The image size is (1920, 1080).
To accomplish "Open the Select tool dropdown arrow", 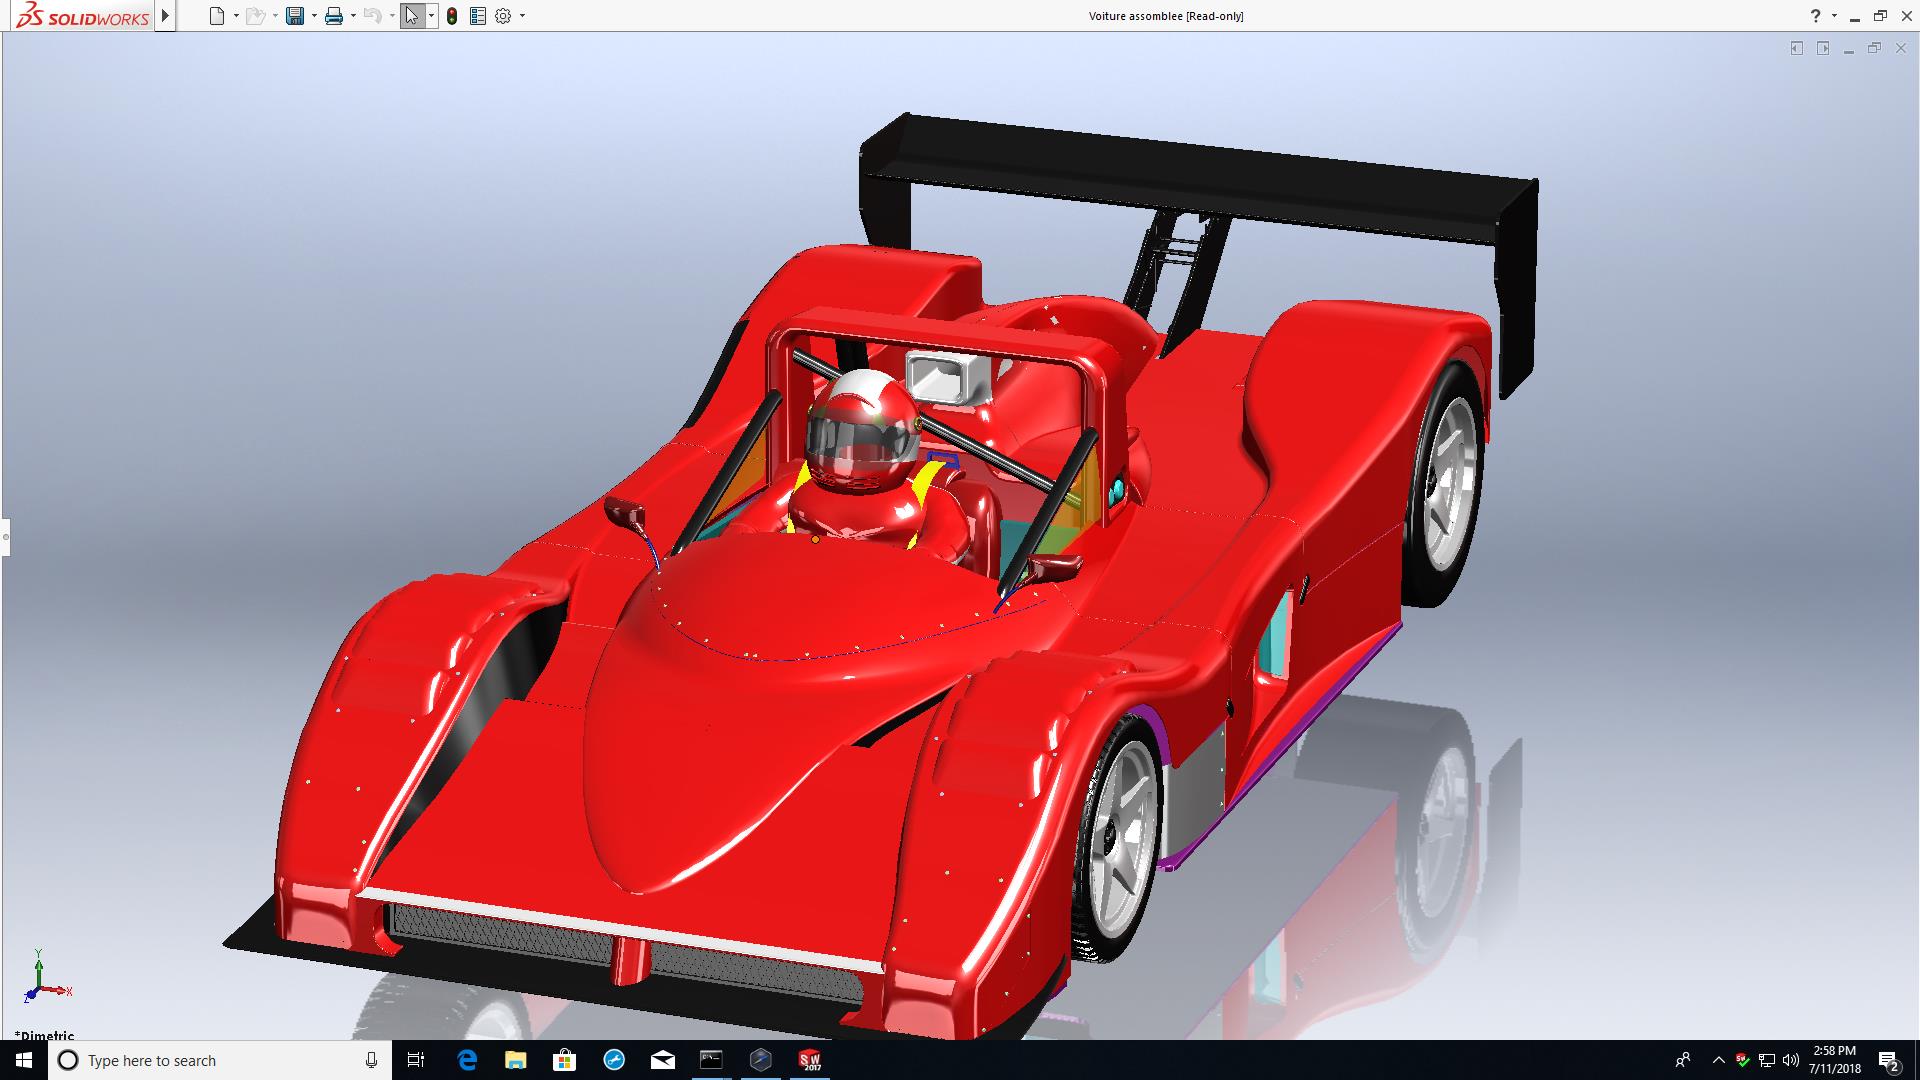I will pos(431,16).
